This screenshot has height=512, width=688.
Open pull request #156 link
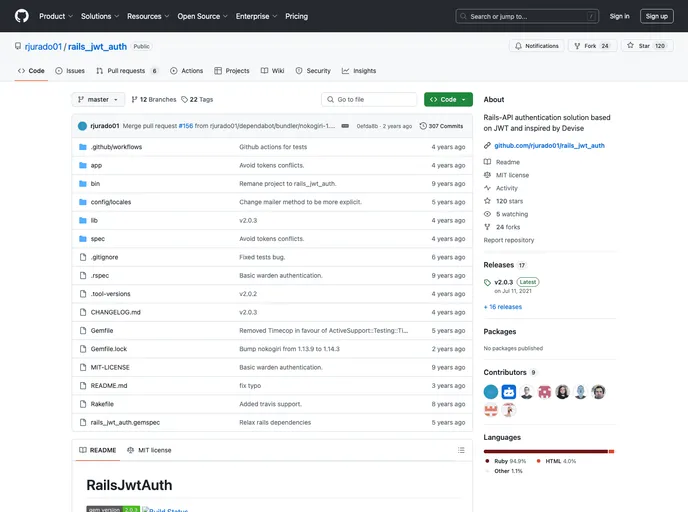[x=186, y=126]
